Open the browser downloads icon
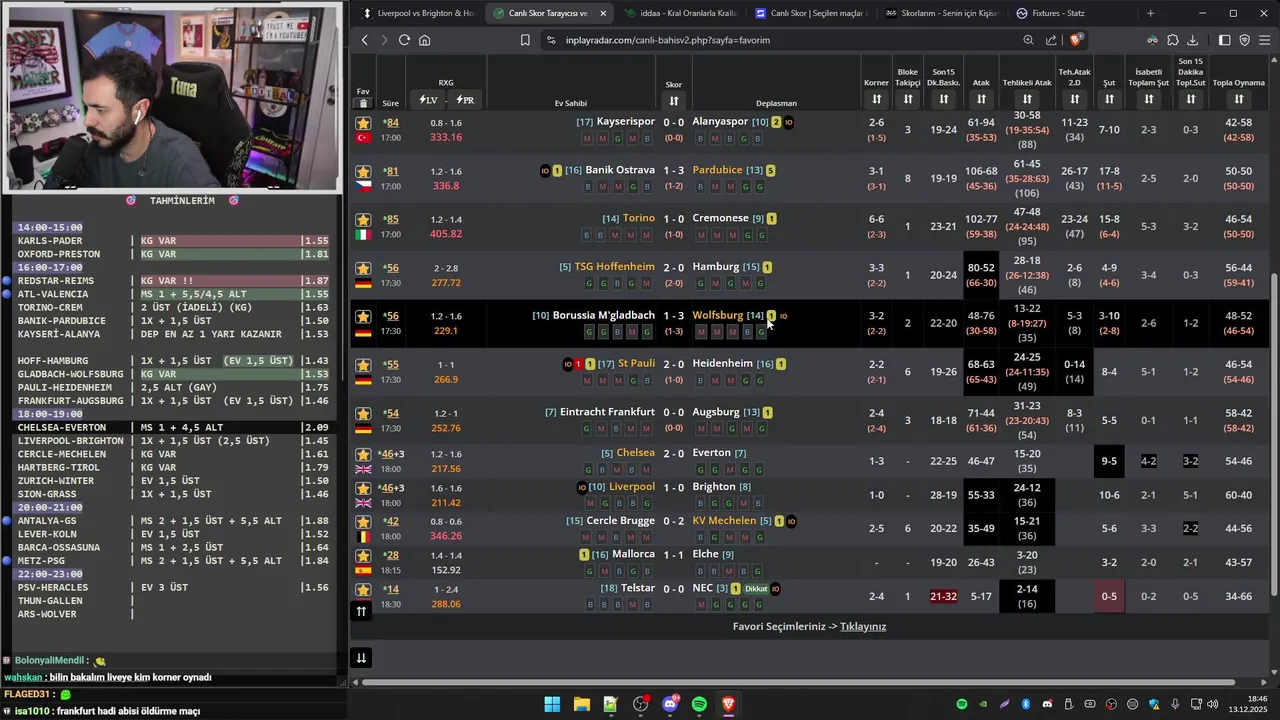1280x720 pixels. (1192, 40)
